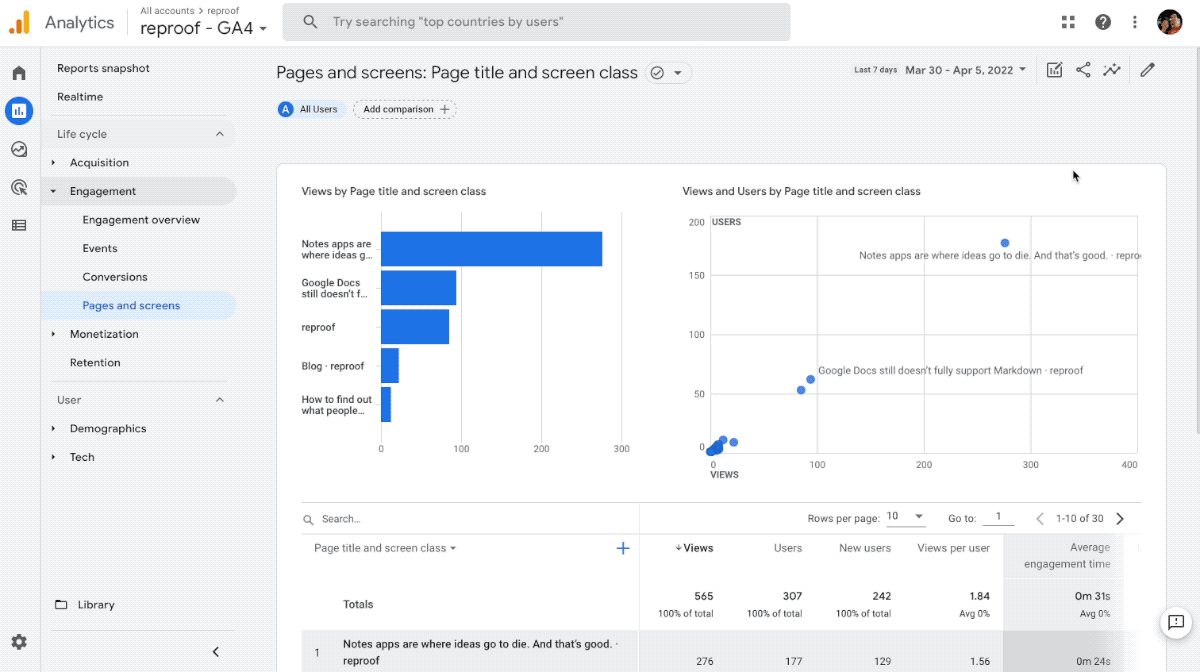The height and width of the screenshot is (672, 1200).
Task: Open Reports snapshot
Action: click(x=104, y=68)
